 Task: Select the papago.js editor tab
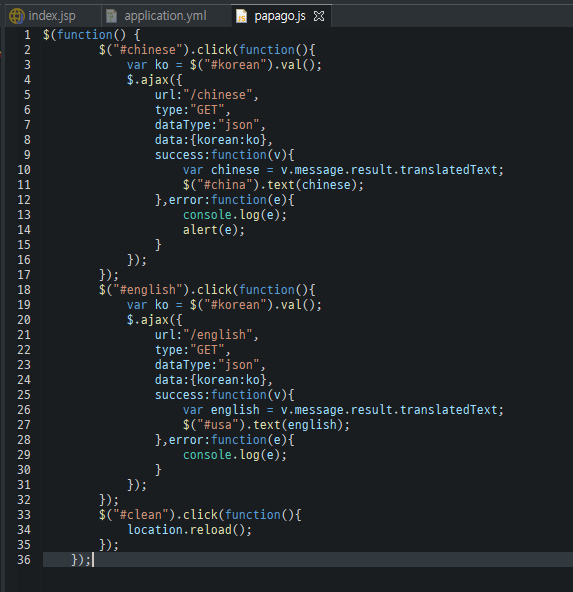coord(280,16)
